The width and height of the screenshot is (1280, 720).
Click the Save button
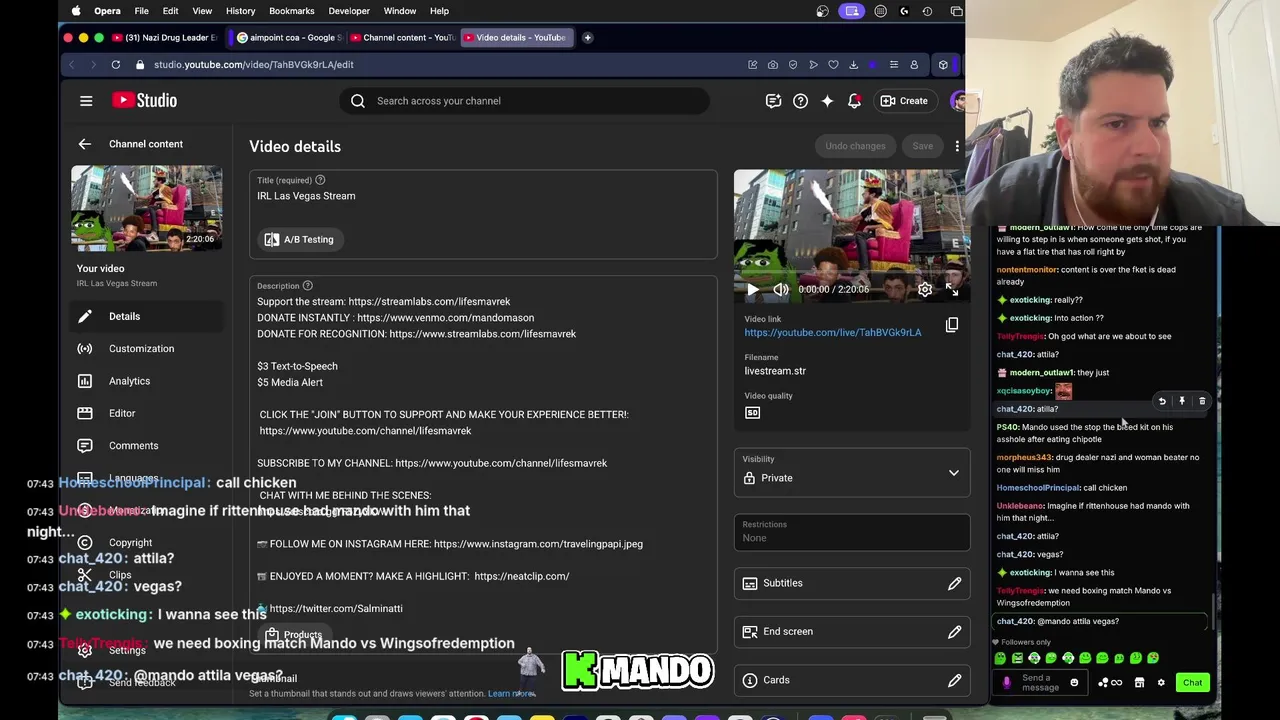coord(922,146)
